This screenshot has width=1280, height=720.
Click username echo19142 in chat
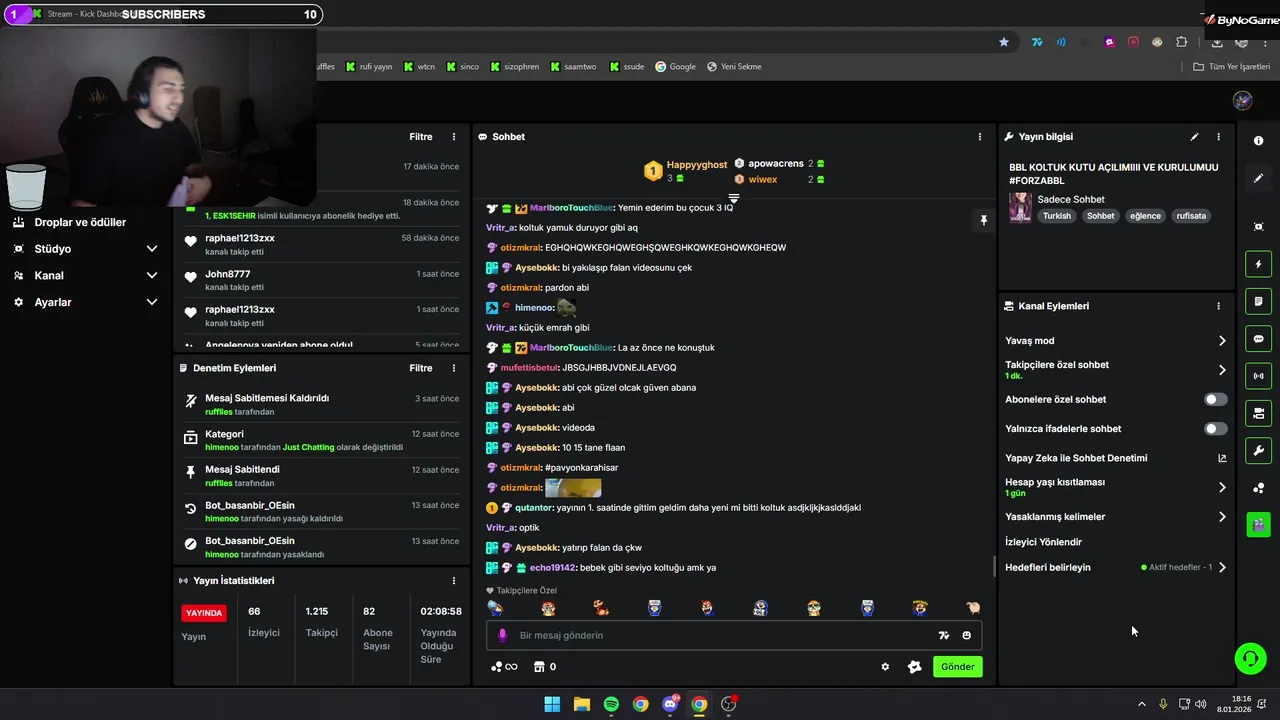[553, 568]
